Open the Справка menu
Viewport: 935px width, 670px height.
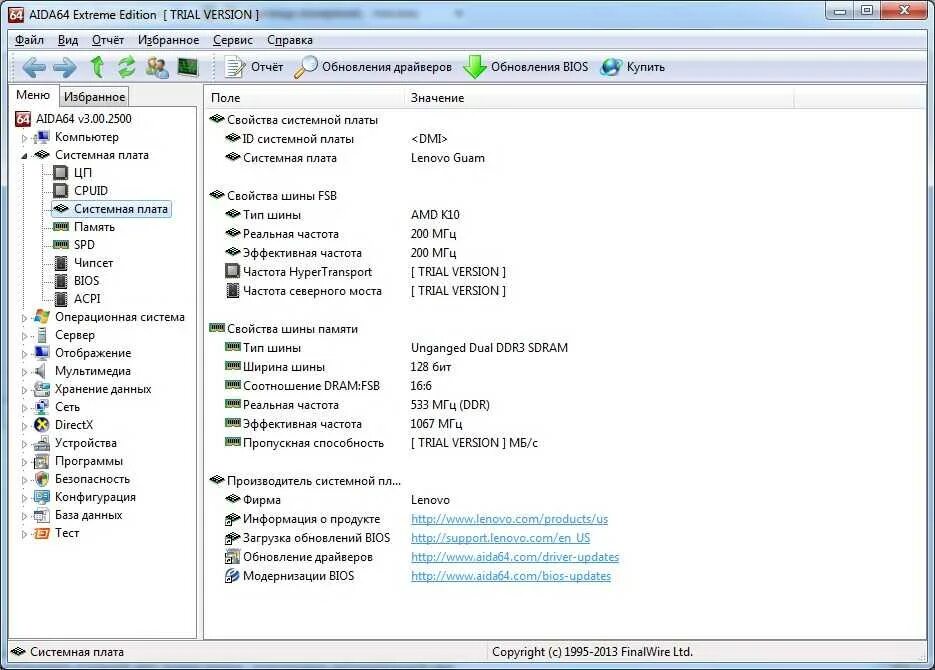click(x=290, y=40)
